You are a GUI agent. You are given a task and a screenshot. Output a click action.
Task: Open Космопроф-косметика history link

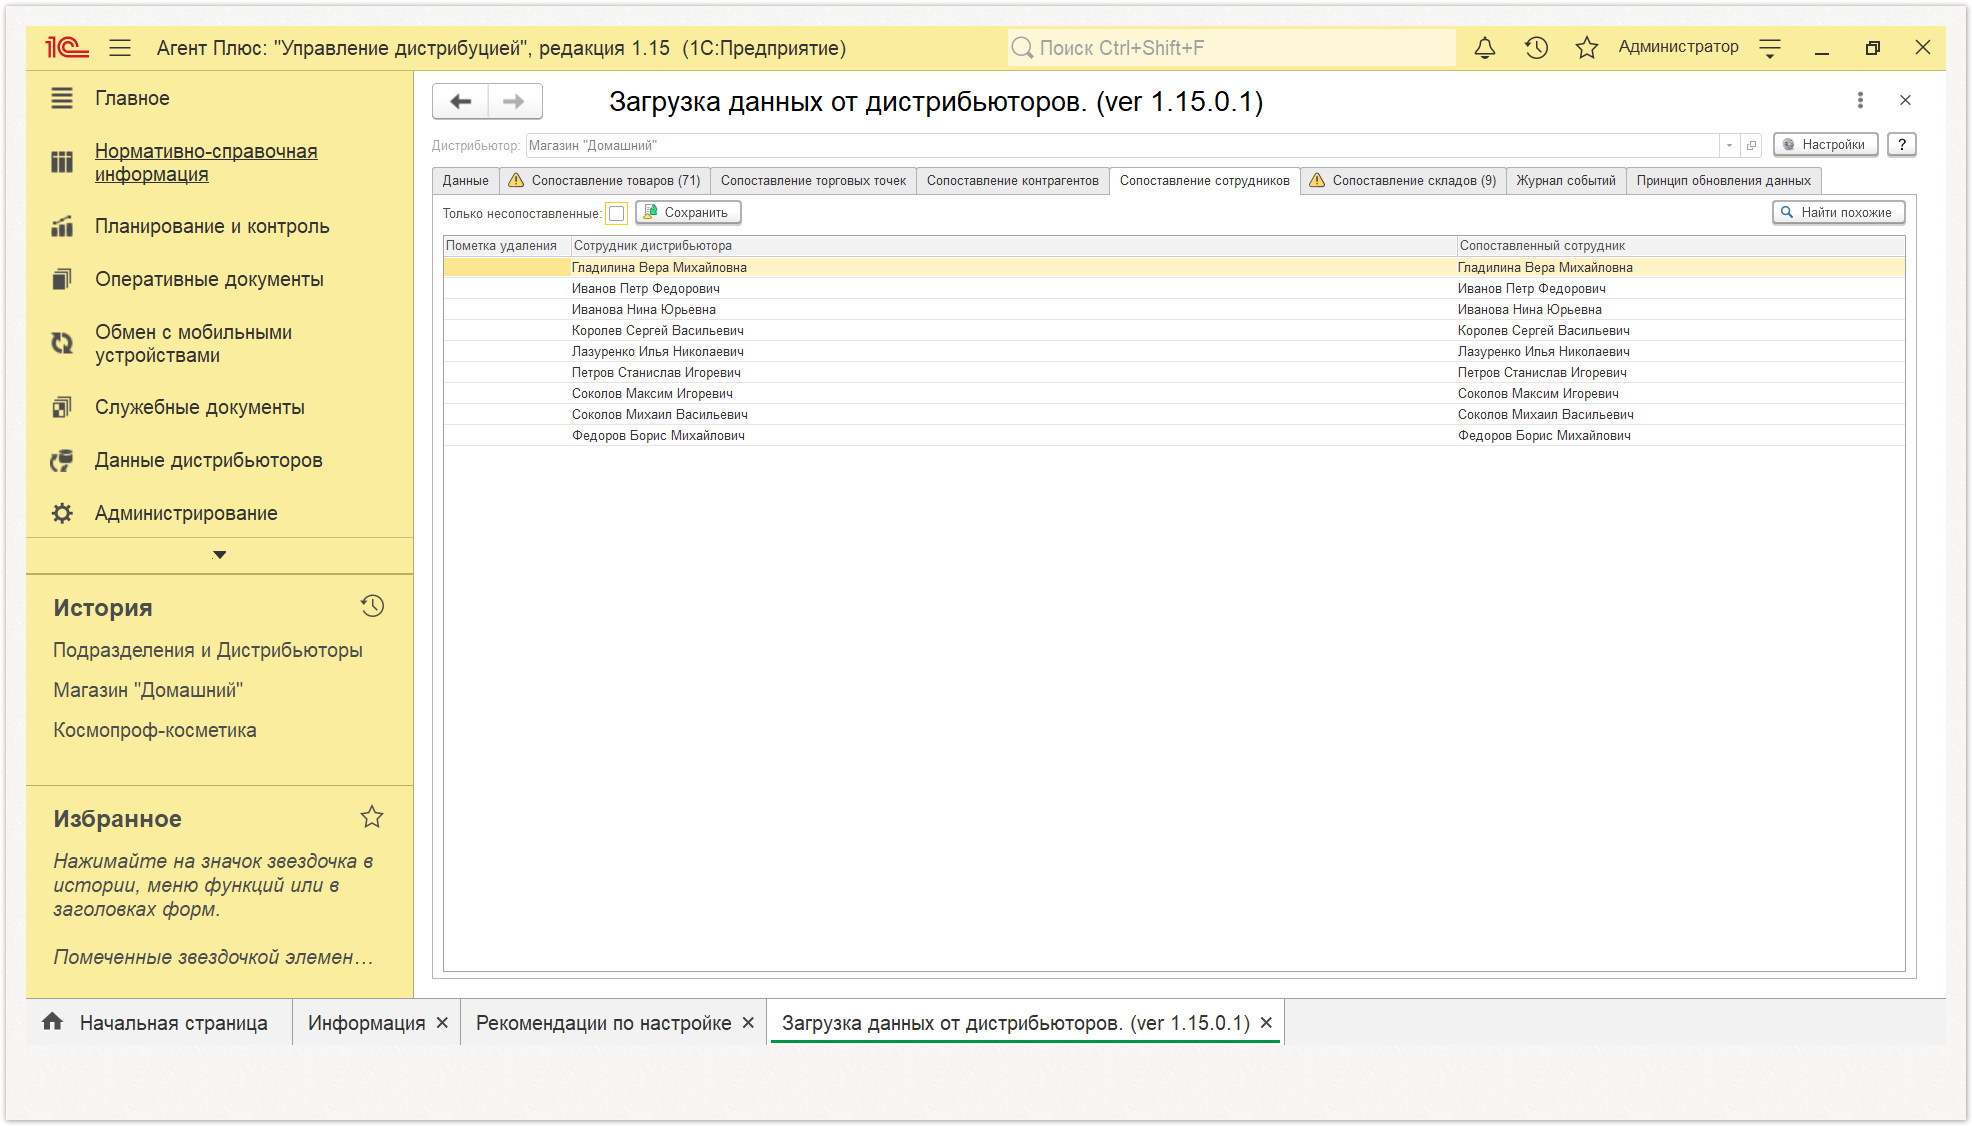coord(155,730)
